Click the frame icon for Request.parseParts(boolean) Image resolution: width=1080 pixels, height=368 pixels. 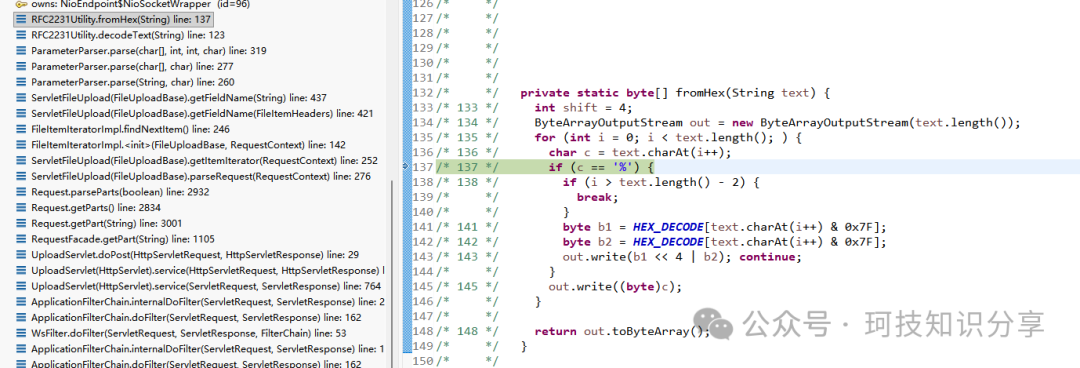coord(21,192)
